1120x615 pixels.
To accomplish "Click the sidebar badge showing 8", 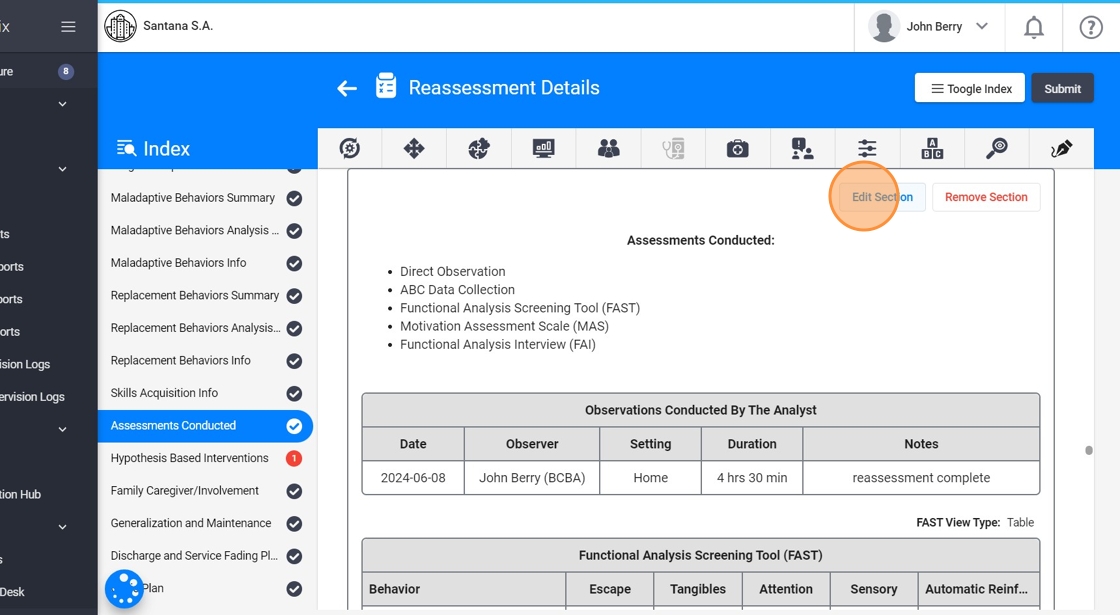I will tap(66, 71).
